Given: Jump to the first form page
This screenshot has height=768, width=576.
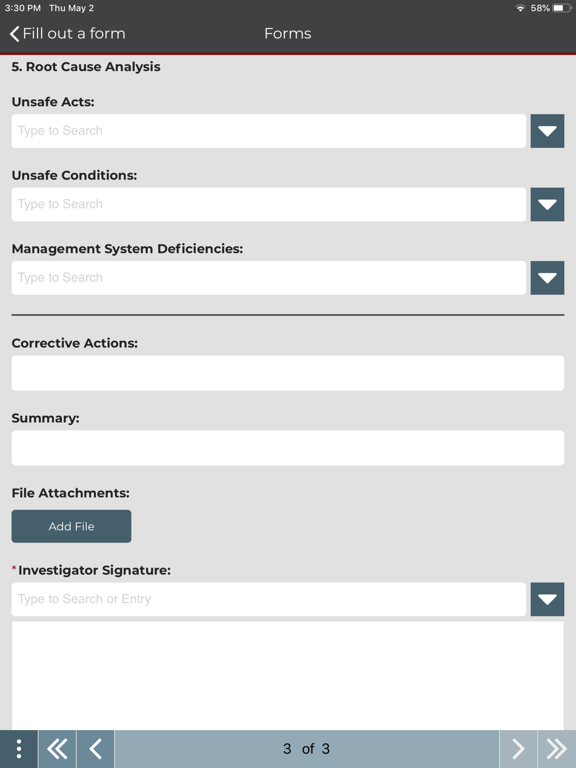Looking at the screenshot, I should pos(57,749).
